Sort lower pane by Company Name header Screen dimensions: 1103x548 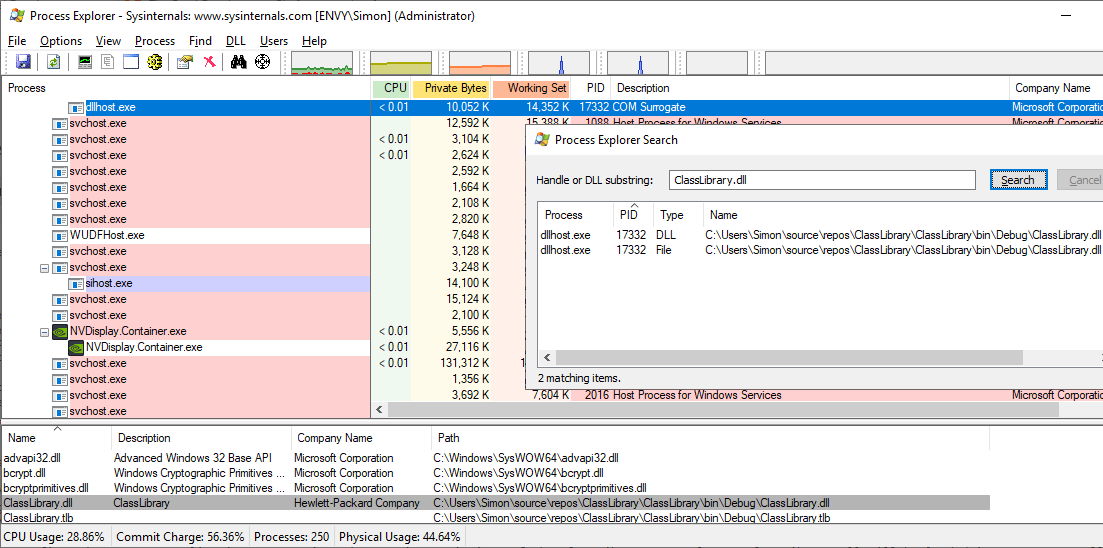point(361,438)
